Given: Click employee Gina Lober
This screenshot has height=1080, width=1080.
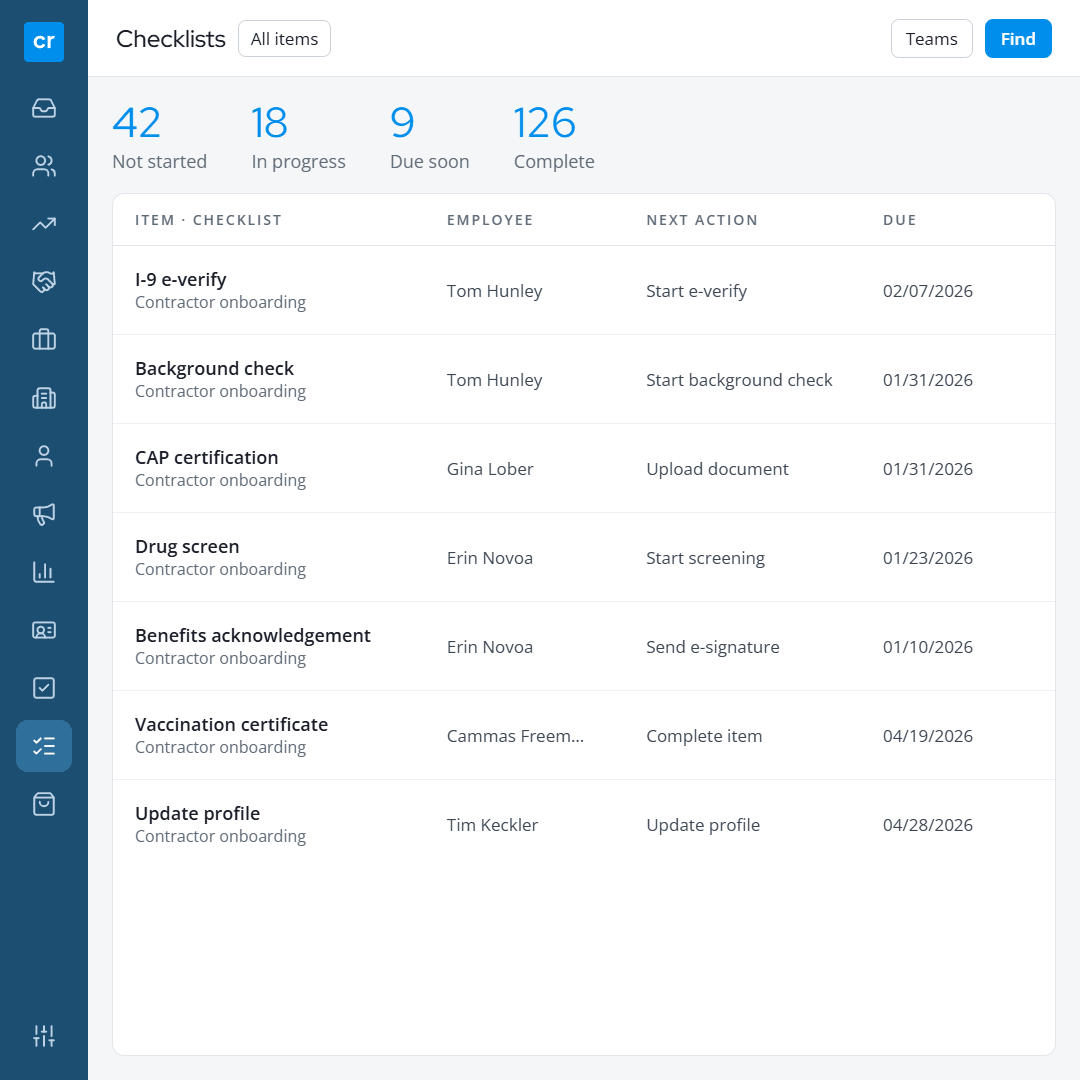Looking at the screenshot, I should [x=490, y=469].
